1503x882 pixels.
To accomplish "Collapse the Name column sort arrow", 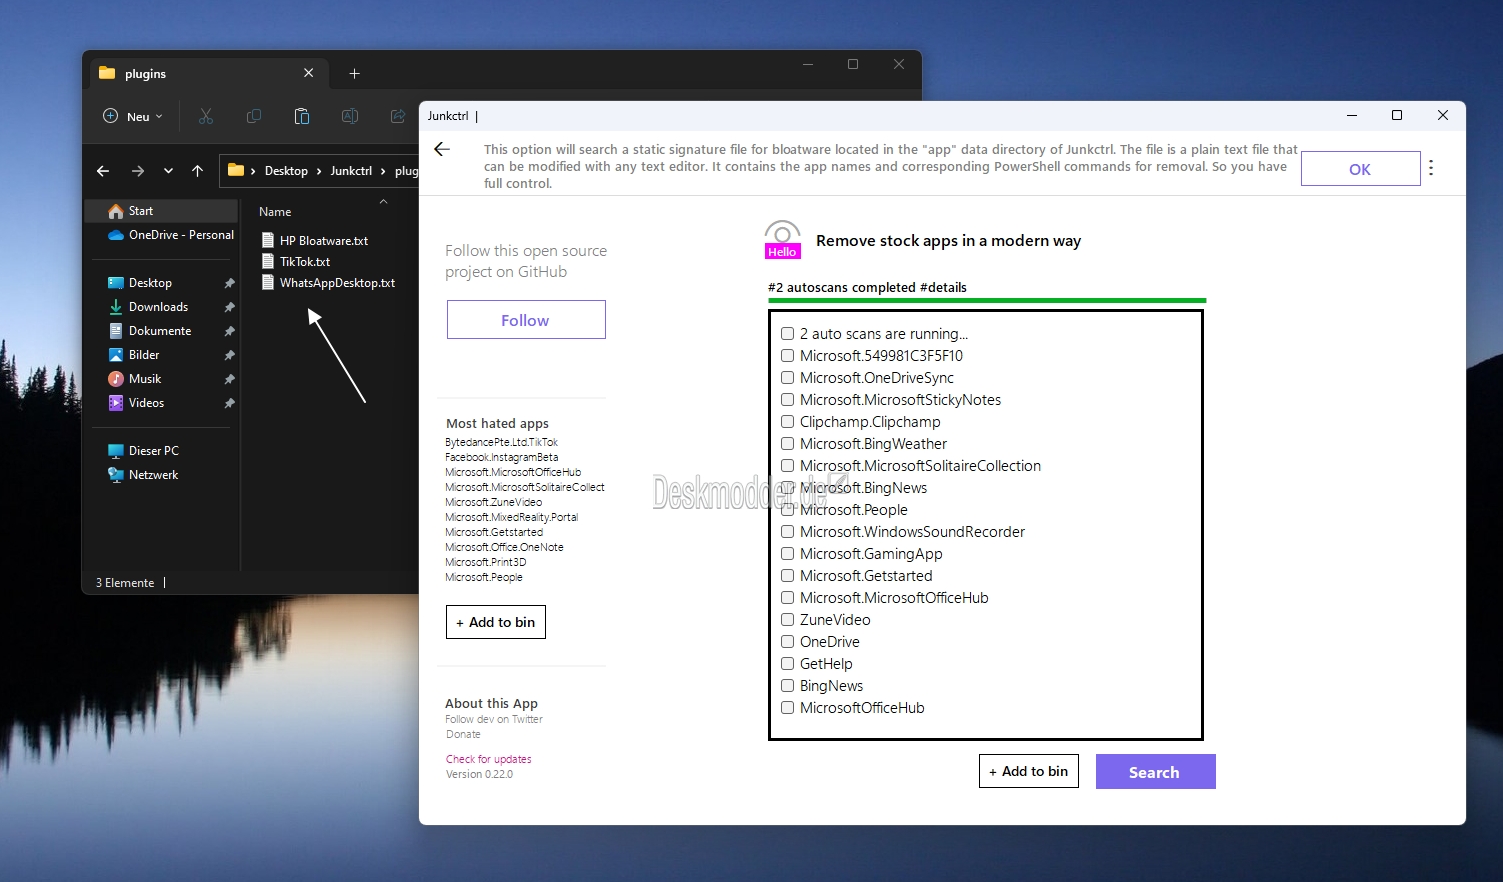I will pyautogui.click(x=383, y=202).
